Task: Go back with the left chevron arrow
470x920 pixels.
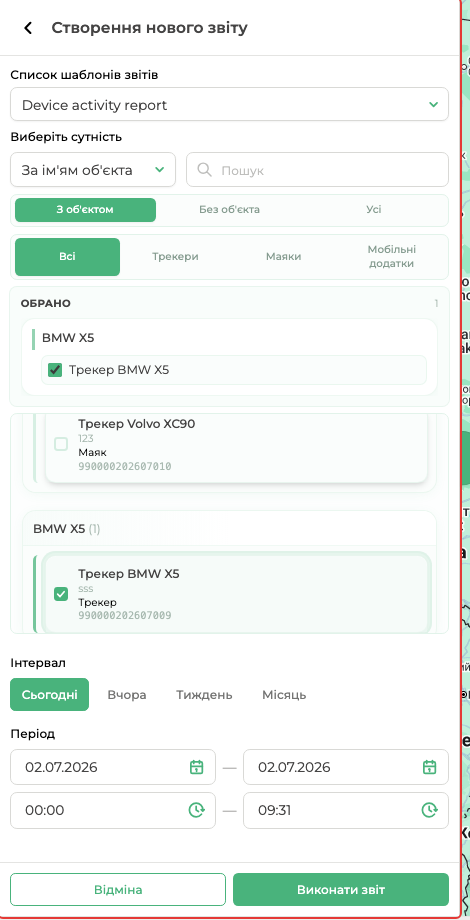Action: pyautogui.click(x=28, y=28)
